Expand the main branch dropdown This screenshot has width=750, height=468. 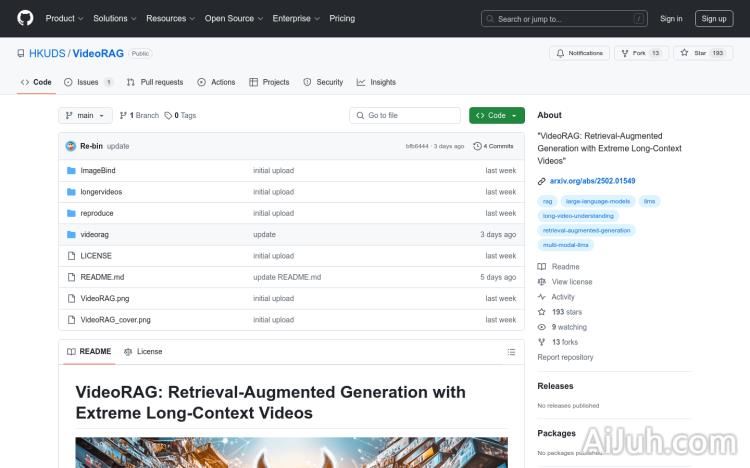pyautogui.click(x=85, y=115)
